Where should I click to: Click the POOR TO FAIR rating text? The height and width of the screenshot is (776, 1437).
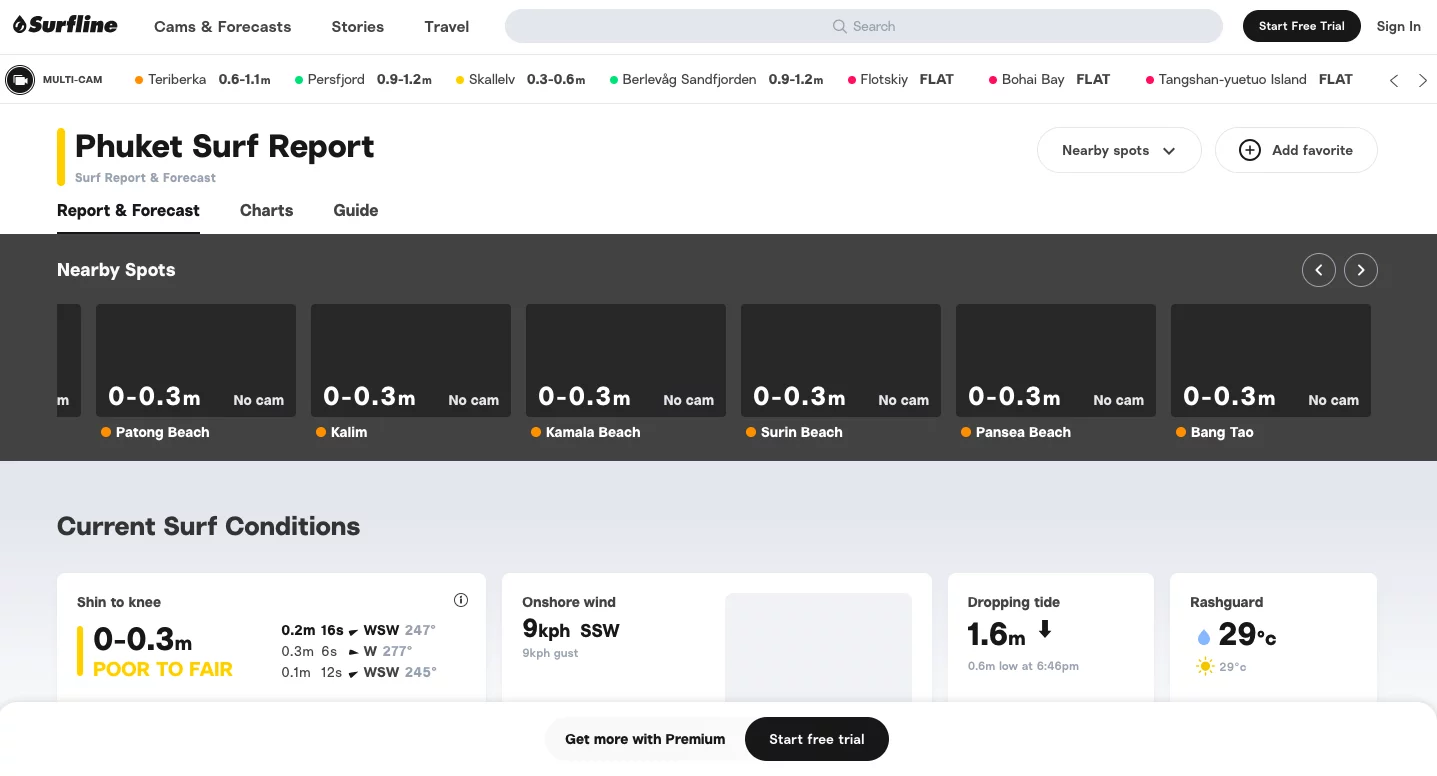pos(163,670)
